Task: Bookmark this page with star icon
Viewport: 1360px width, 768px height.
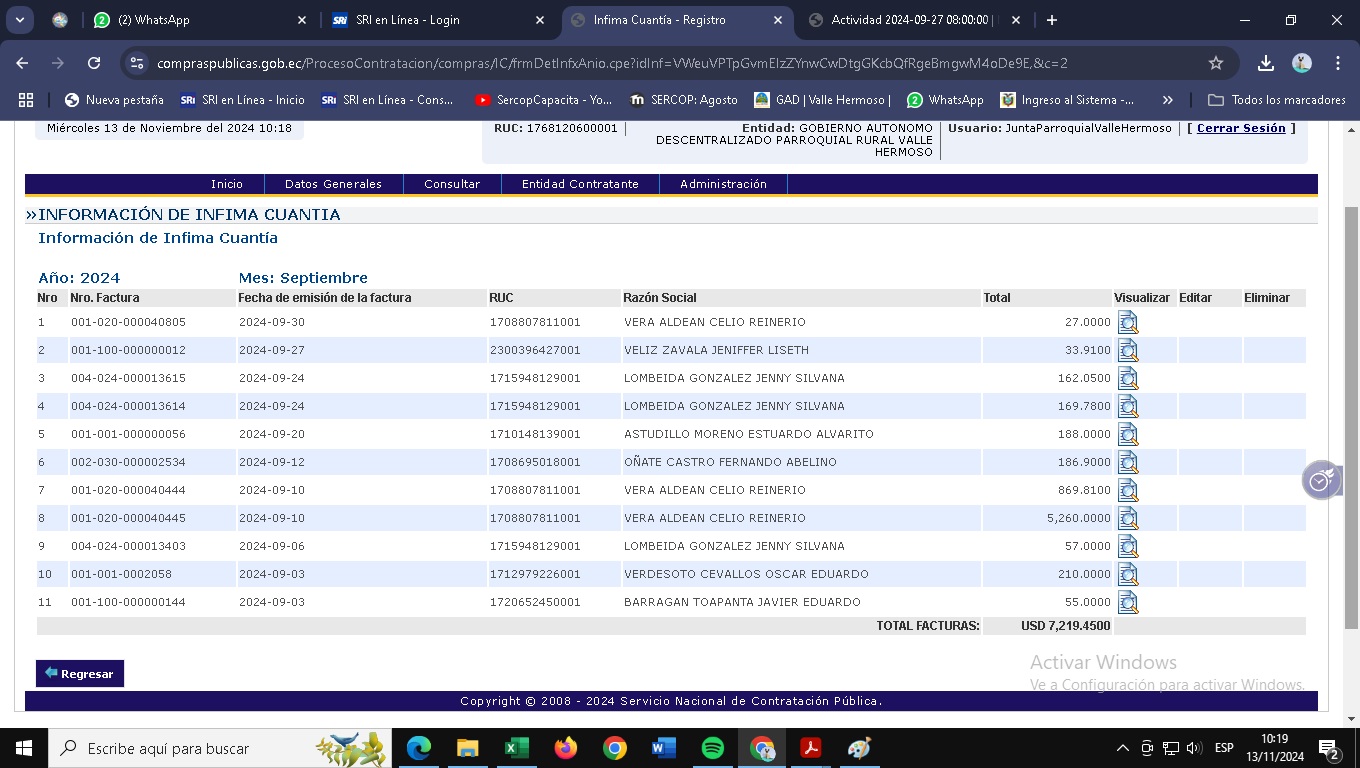Action: (1216, 63)
